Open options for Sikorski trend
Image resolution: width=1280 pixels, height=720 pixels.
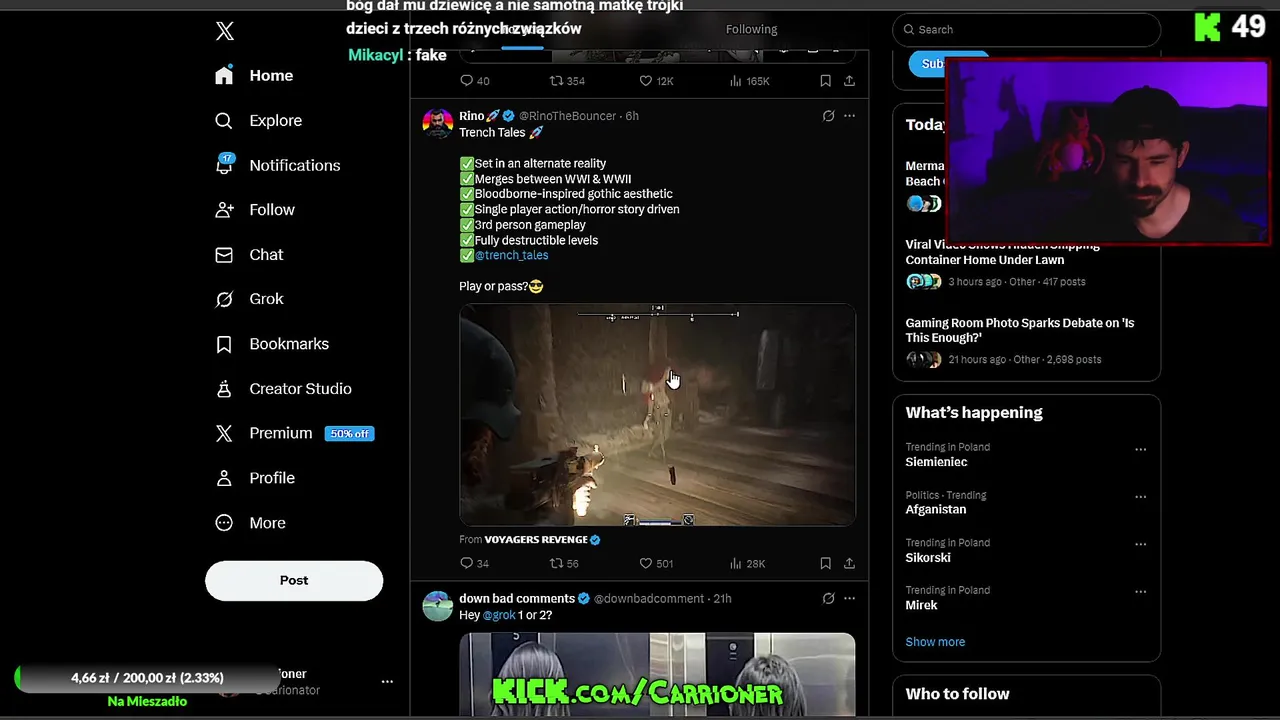[1140, 545]
